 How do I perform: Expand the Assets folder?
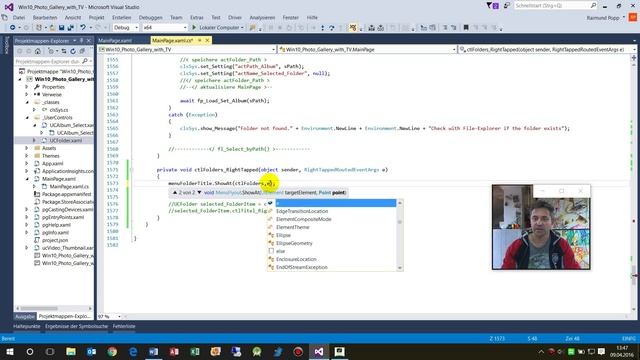27,148
